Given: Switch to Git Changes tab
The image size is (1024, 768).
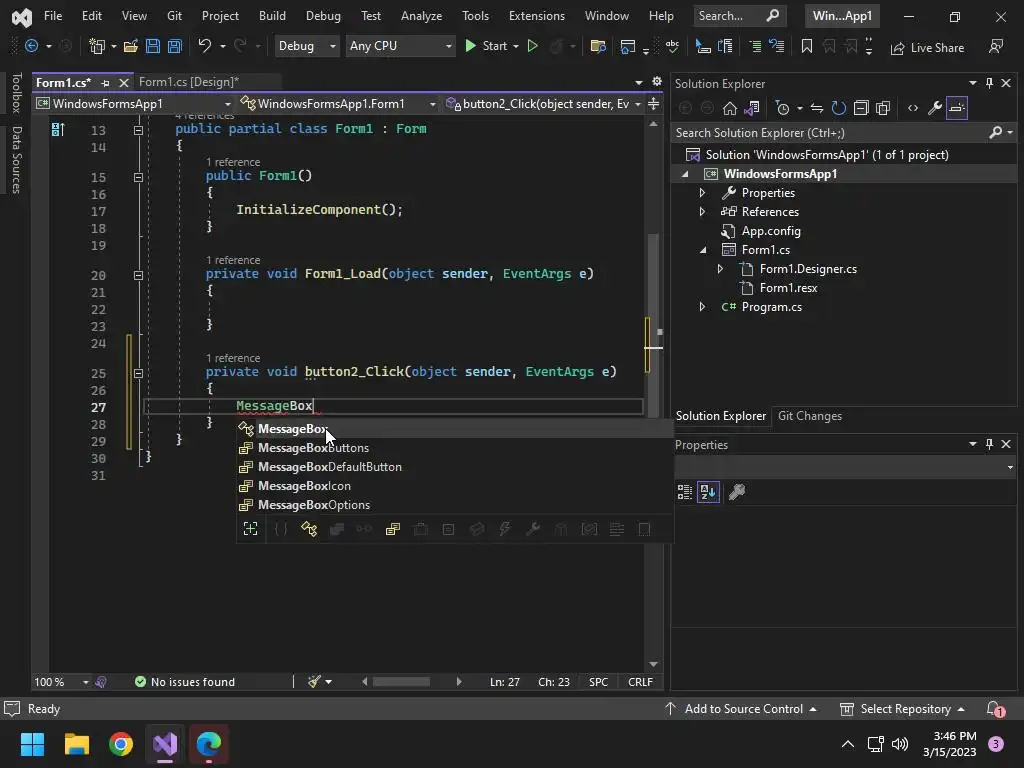Looking at the screenshot, I should [810, 416].
